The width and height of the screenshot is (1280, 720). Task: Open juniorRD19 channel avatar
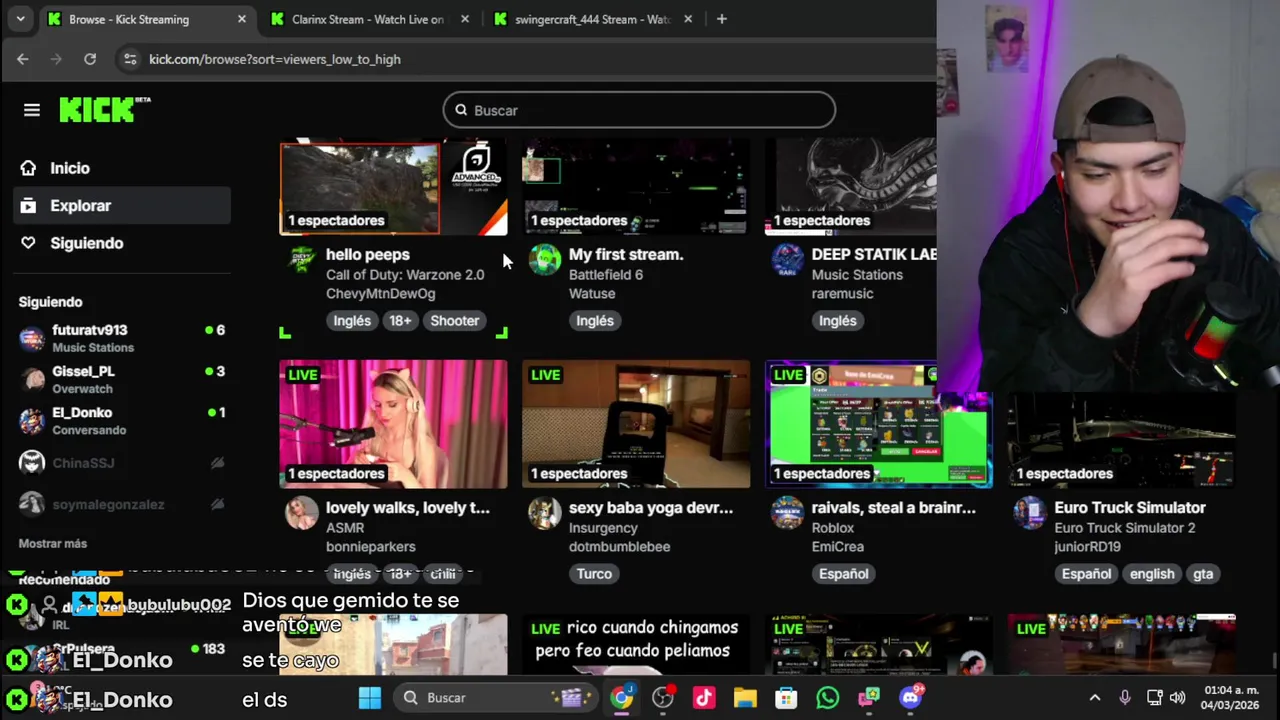coord(1030,512)
